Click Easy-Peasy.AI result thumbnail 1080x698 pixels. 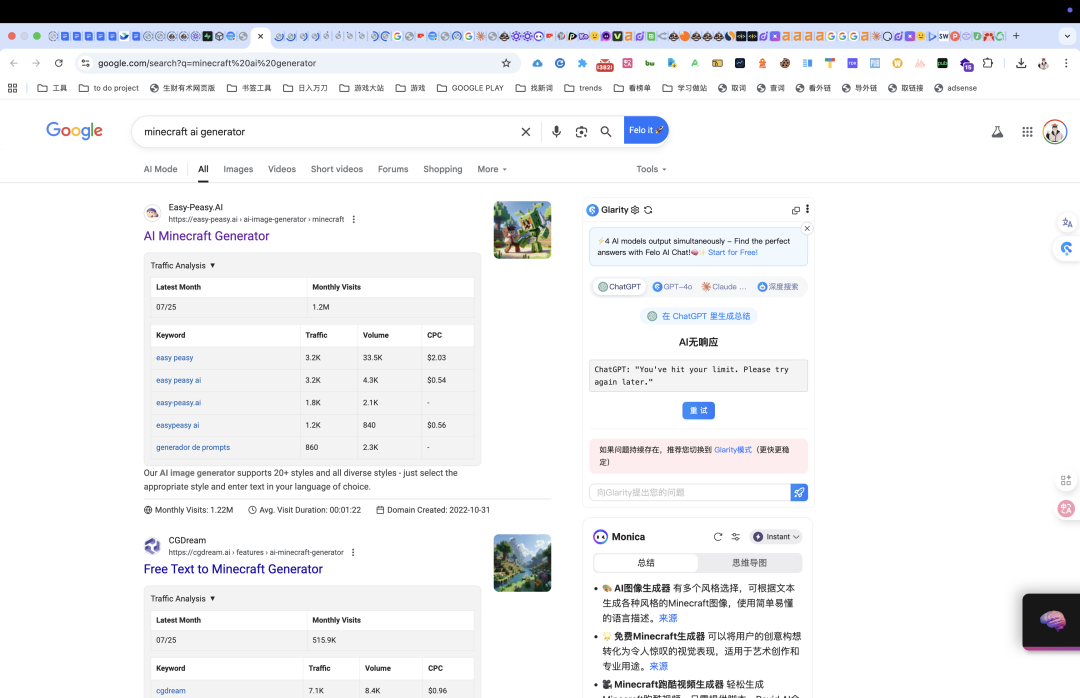(x=522, y=230)
